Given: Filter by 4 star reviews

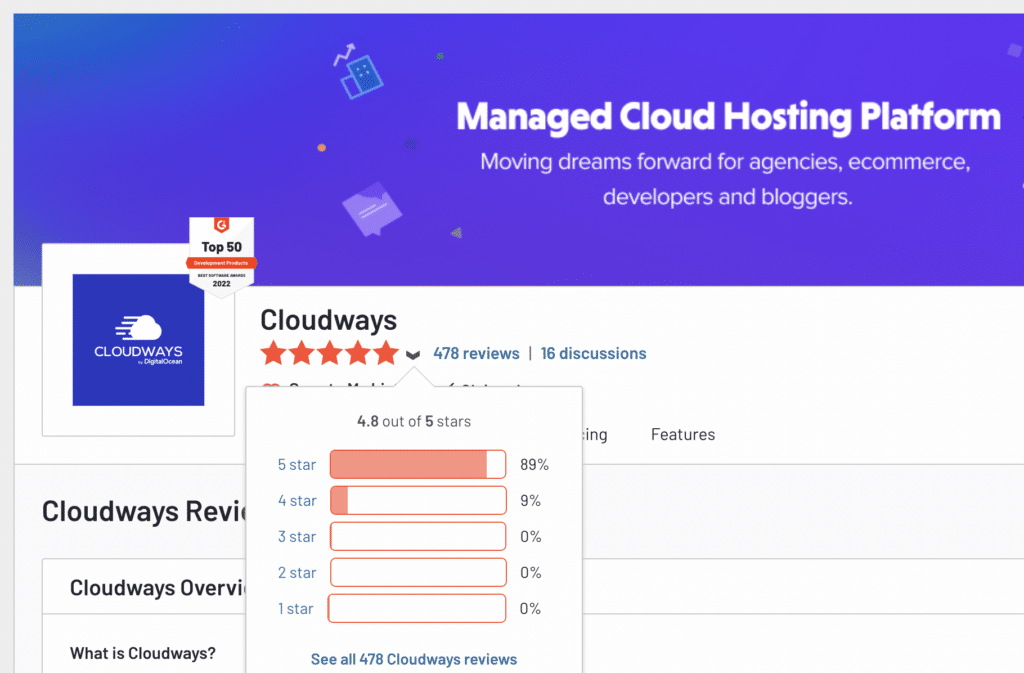Looking at the screenshot, I should 297,501.
